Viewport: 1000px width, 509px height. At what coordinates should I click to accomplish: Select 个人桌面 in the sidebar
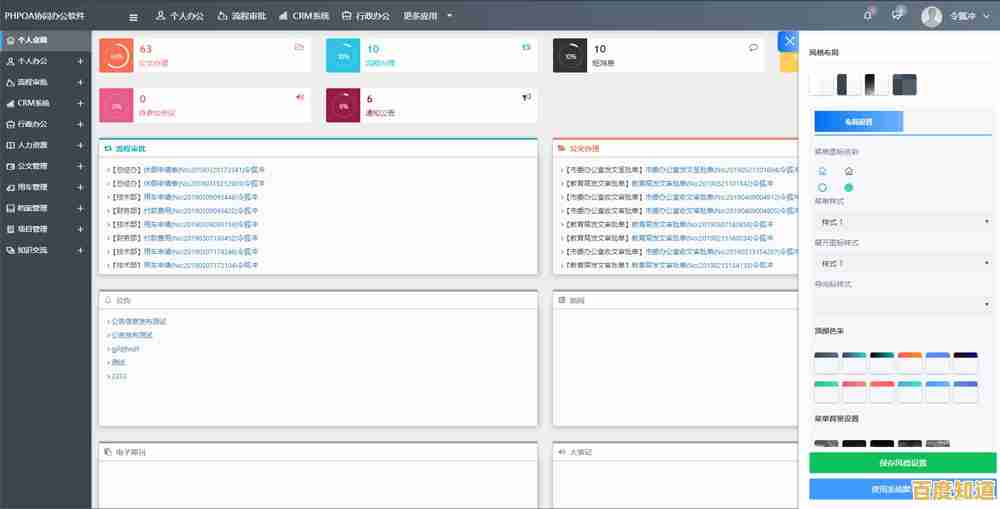click(32, 41)
